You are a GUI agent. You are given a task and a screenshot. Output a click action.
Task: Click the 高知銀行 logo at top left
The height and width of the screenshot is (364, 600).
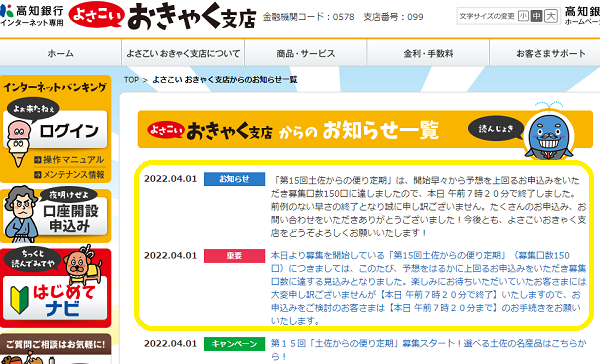[x=32, y=16]
